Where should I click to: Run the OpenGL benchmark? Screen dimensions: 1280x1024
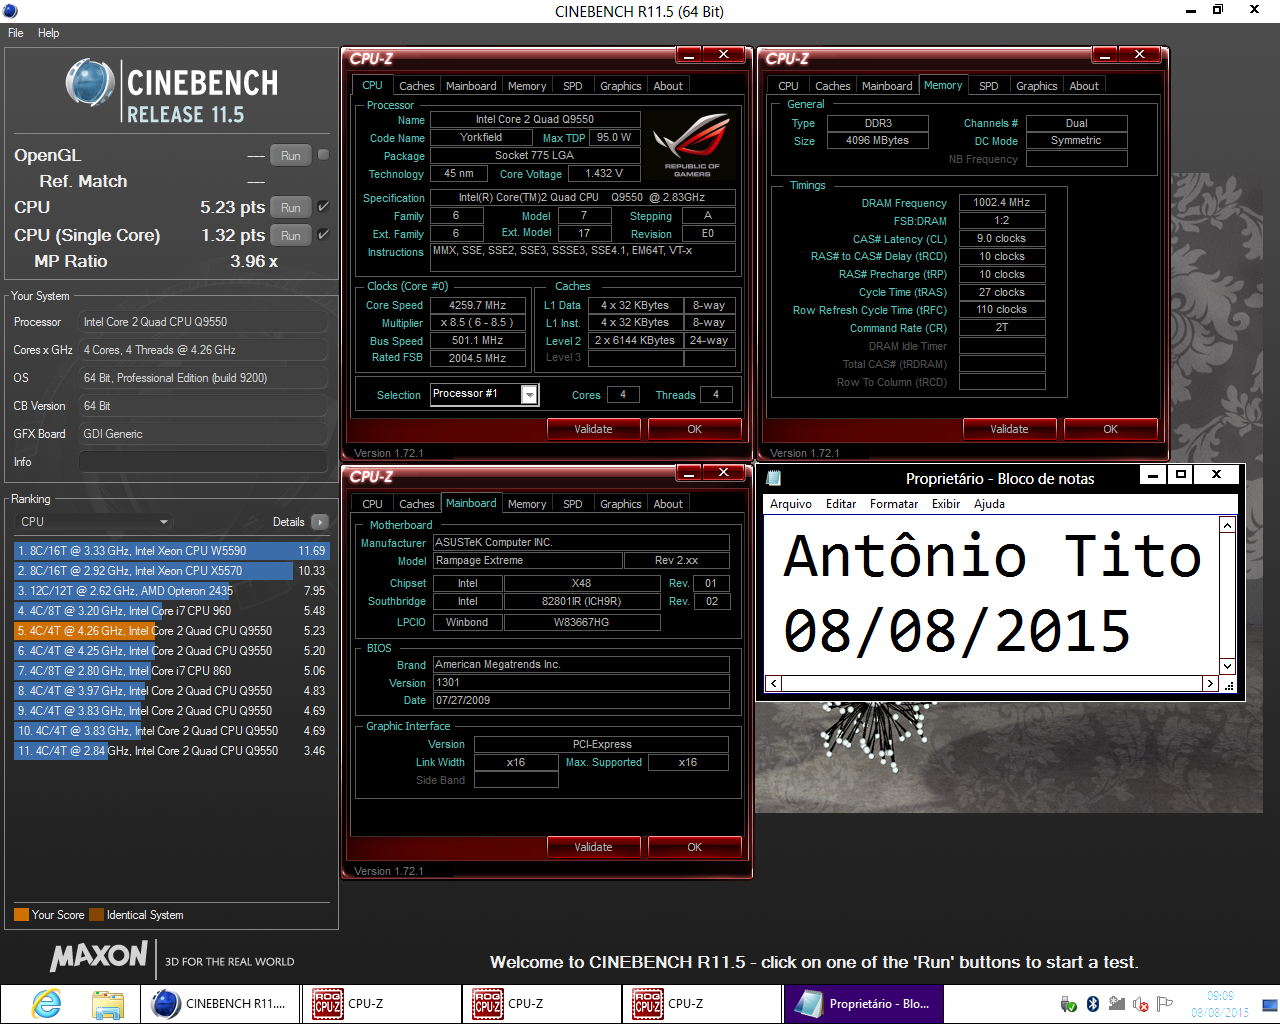[291, 155]
